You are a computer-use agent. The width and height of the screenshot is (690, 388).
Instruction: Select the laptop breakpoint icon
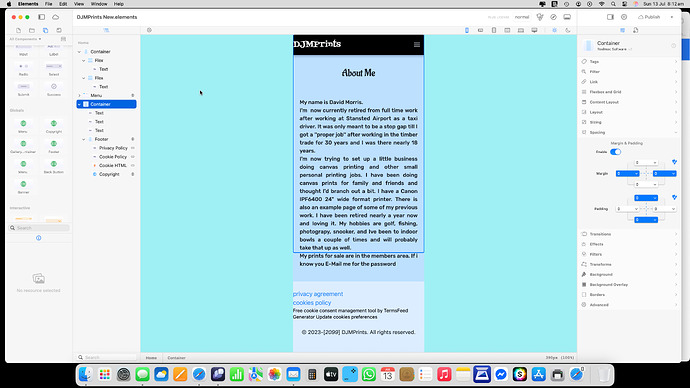(521, 30)
